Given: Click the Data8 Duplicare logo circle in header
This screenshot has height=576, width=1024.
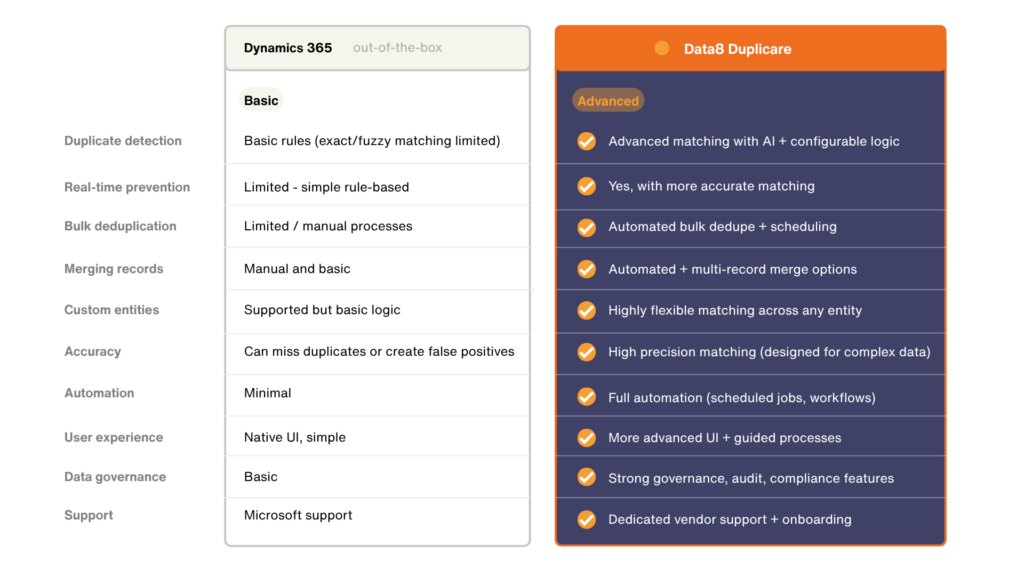Looking at the screenshot, I should pyautogui.click(x=662, y=47).
